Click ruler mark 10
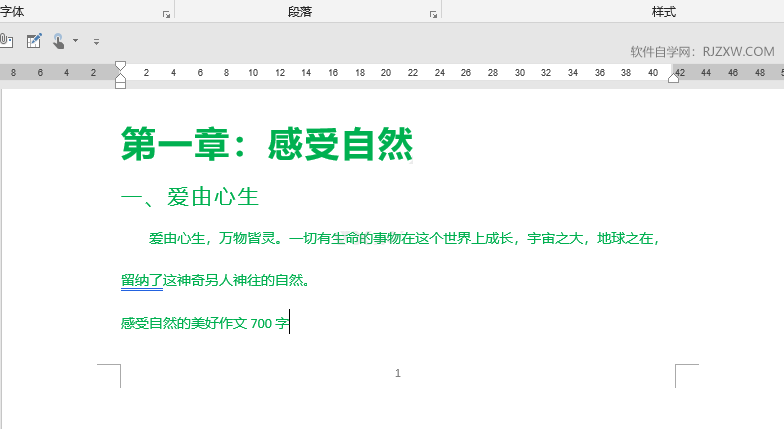This screenshot has width=784, height=429. 253,72
